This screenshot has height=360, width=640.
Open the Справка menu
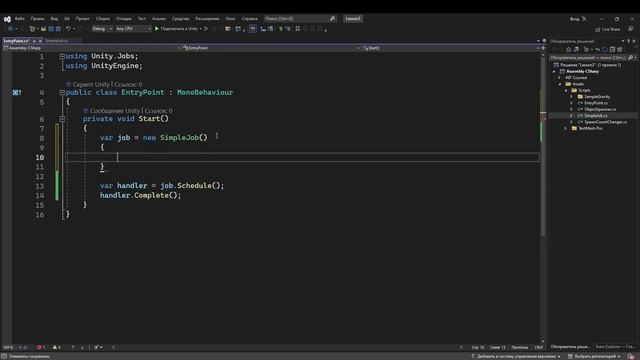tap(250, 19)
